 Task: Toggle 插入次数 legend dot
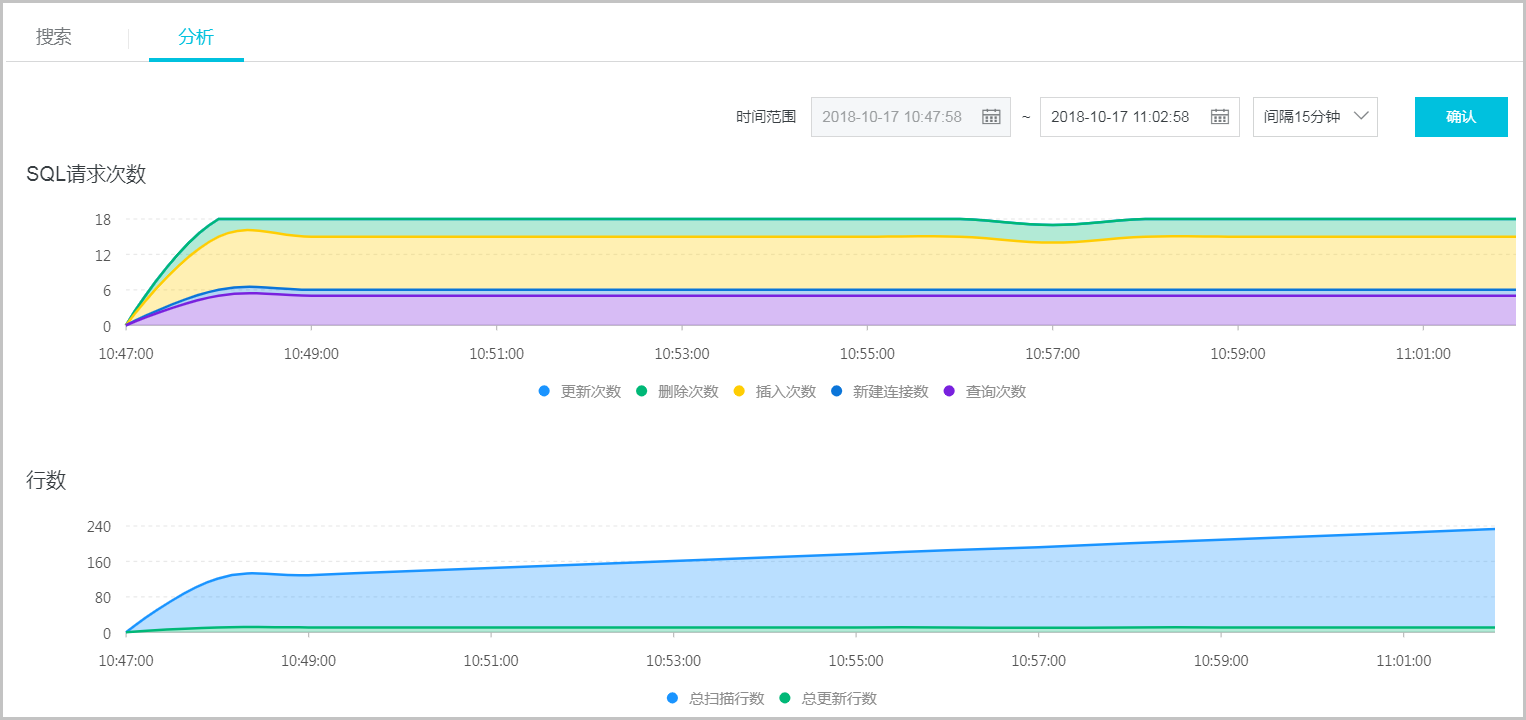739,391
